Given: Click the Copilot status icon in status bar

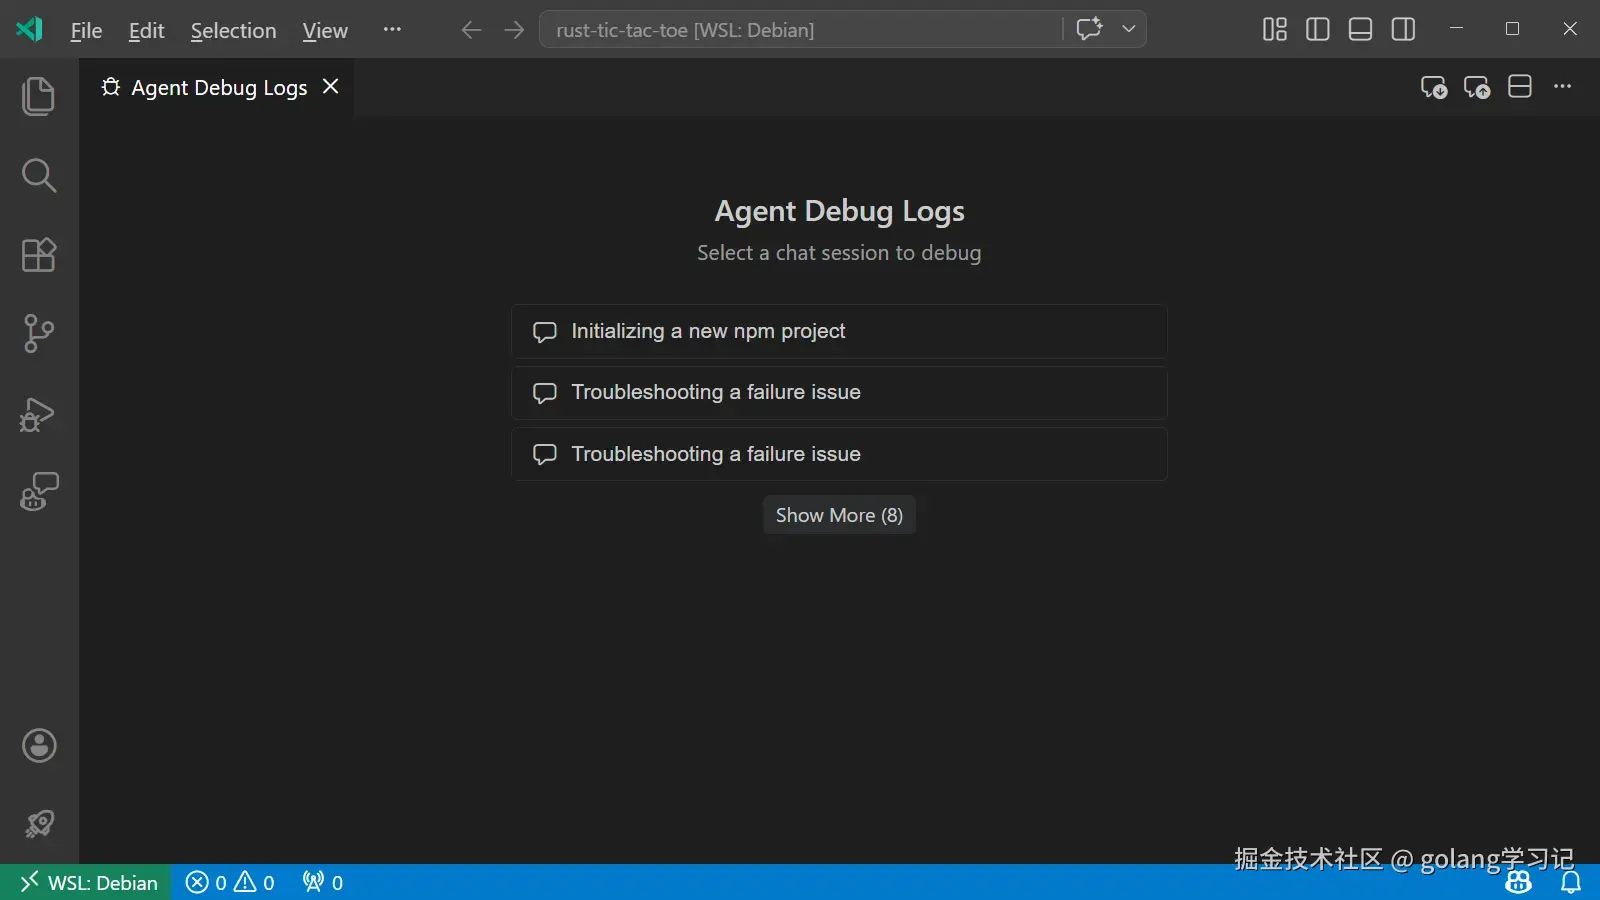Looking at the screenshot, I should point(1518,882).
